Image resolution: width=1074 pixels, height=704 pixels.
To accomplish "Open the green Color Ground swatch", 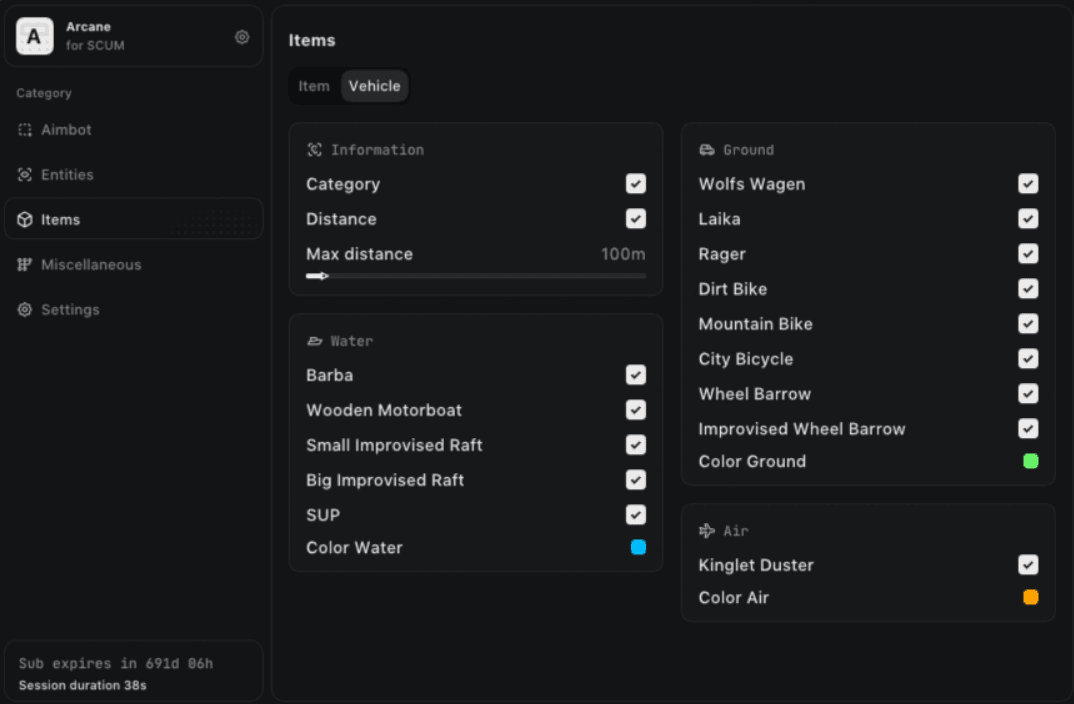I will click(x=1031, y=461).
